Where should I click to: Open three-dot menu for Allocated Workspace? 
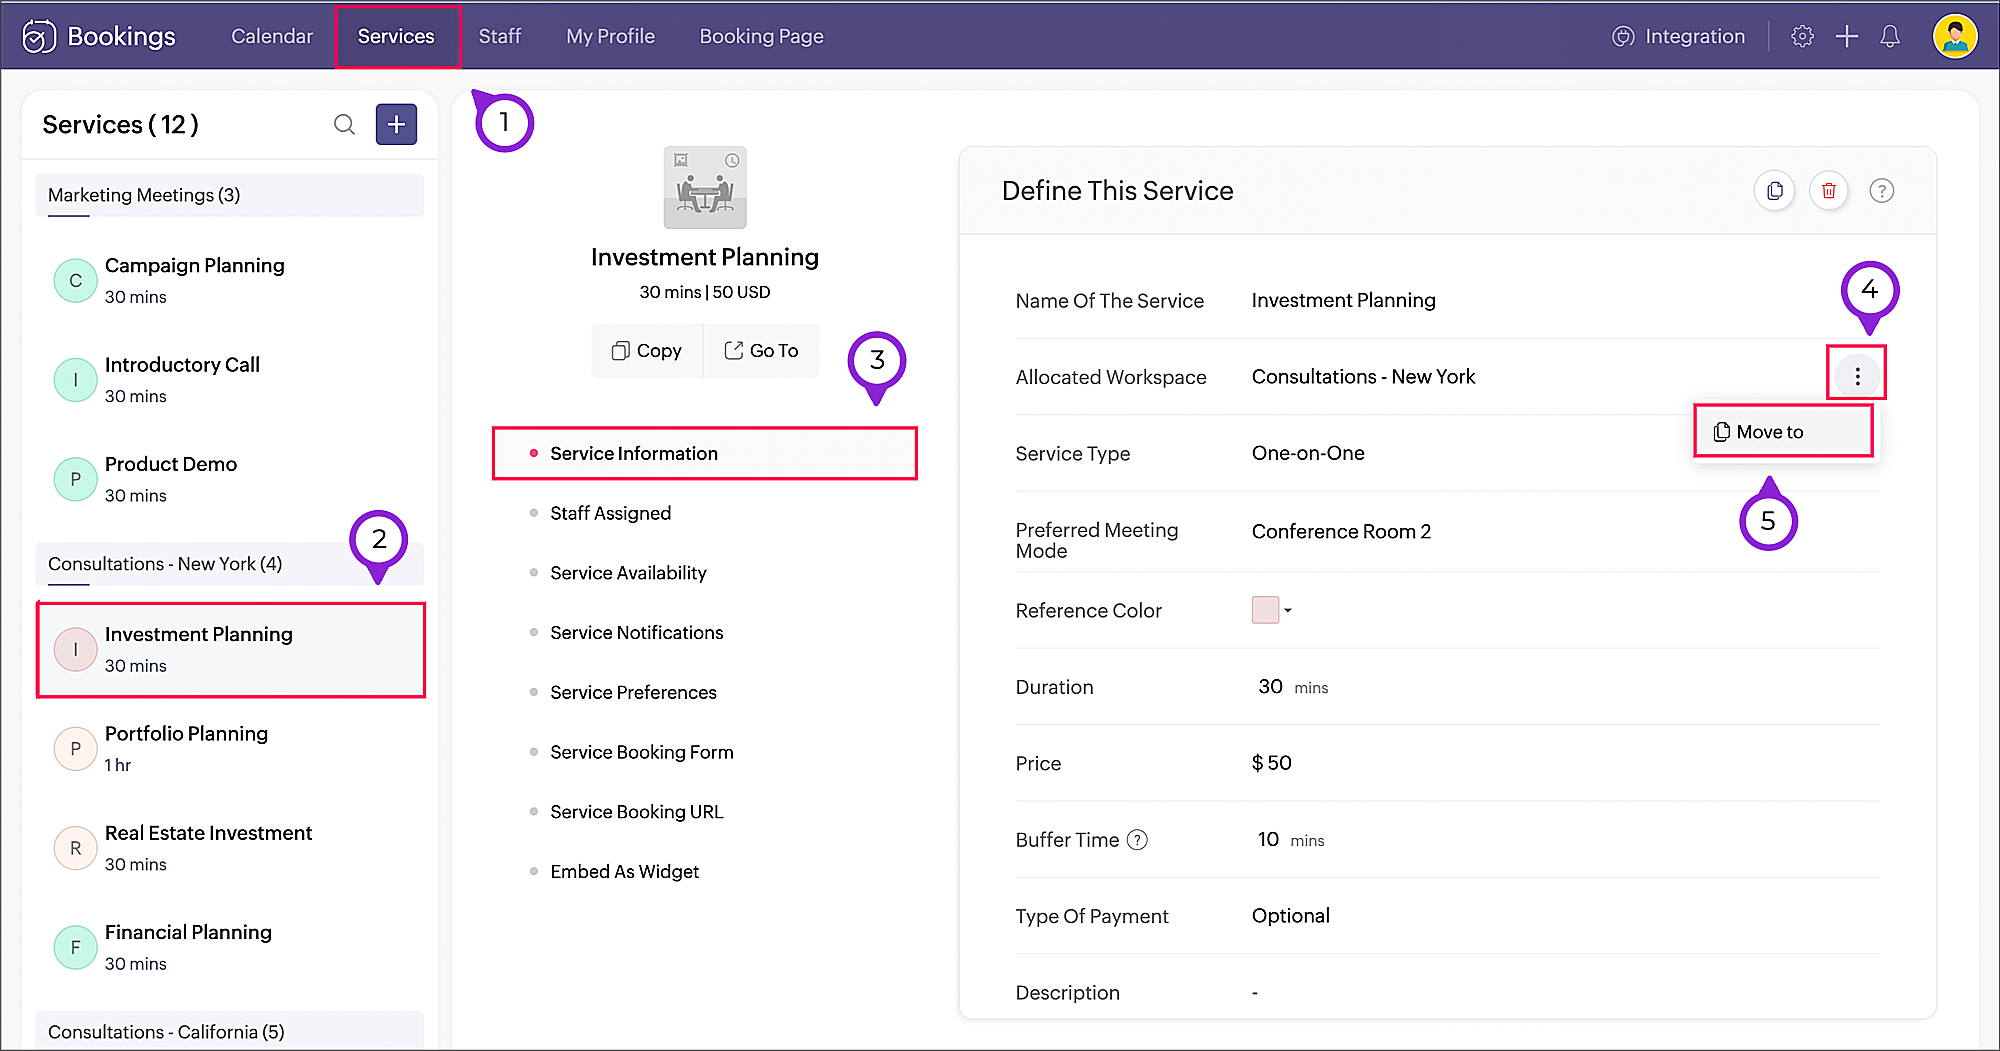[x=1857, y=376]
